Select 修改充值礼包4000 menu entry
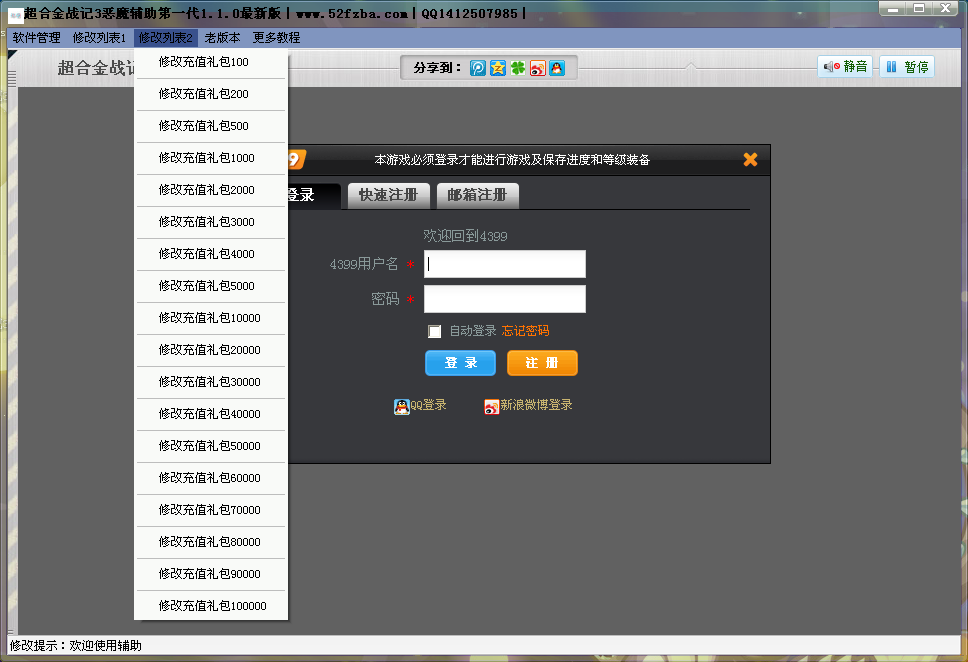This screenshot has width=968, height=662. (211, 254)
